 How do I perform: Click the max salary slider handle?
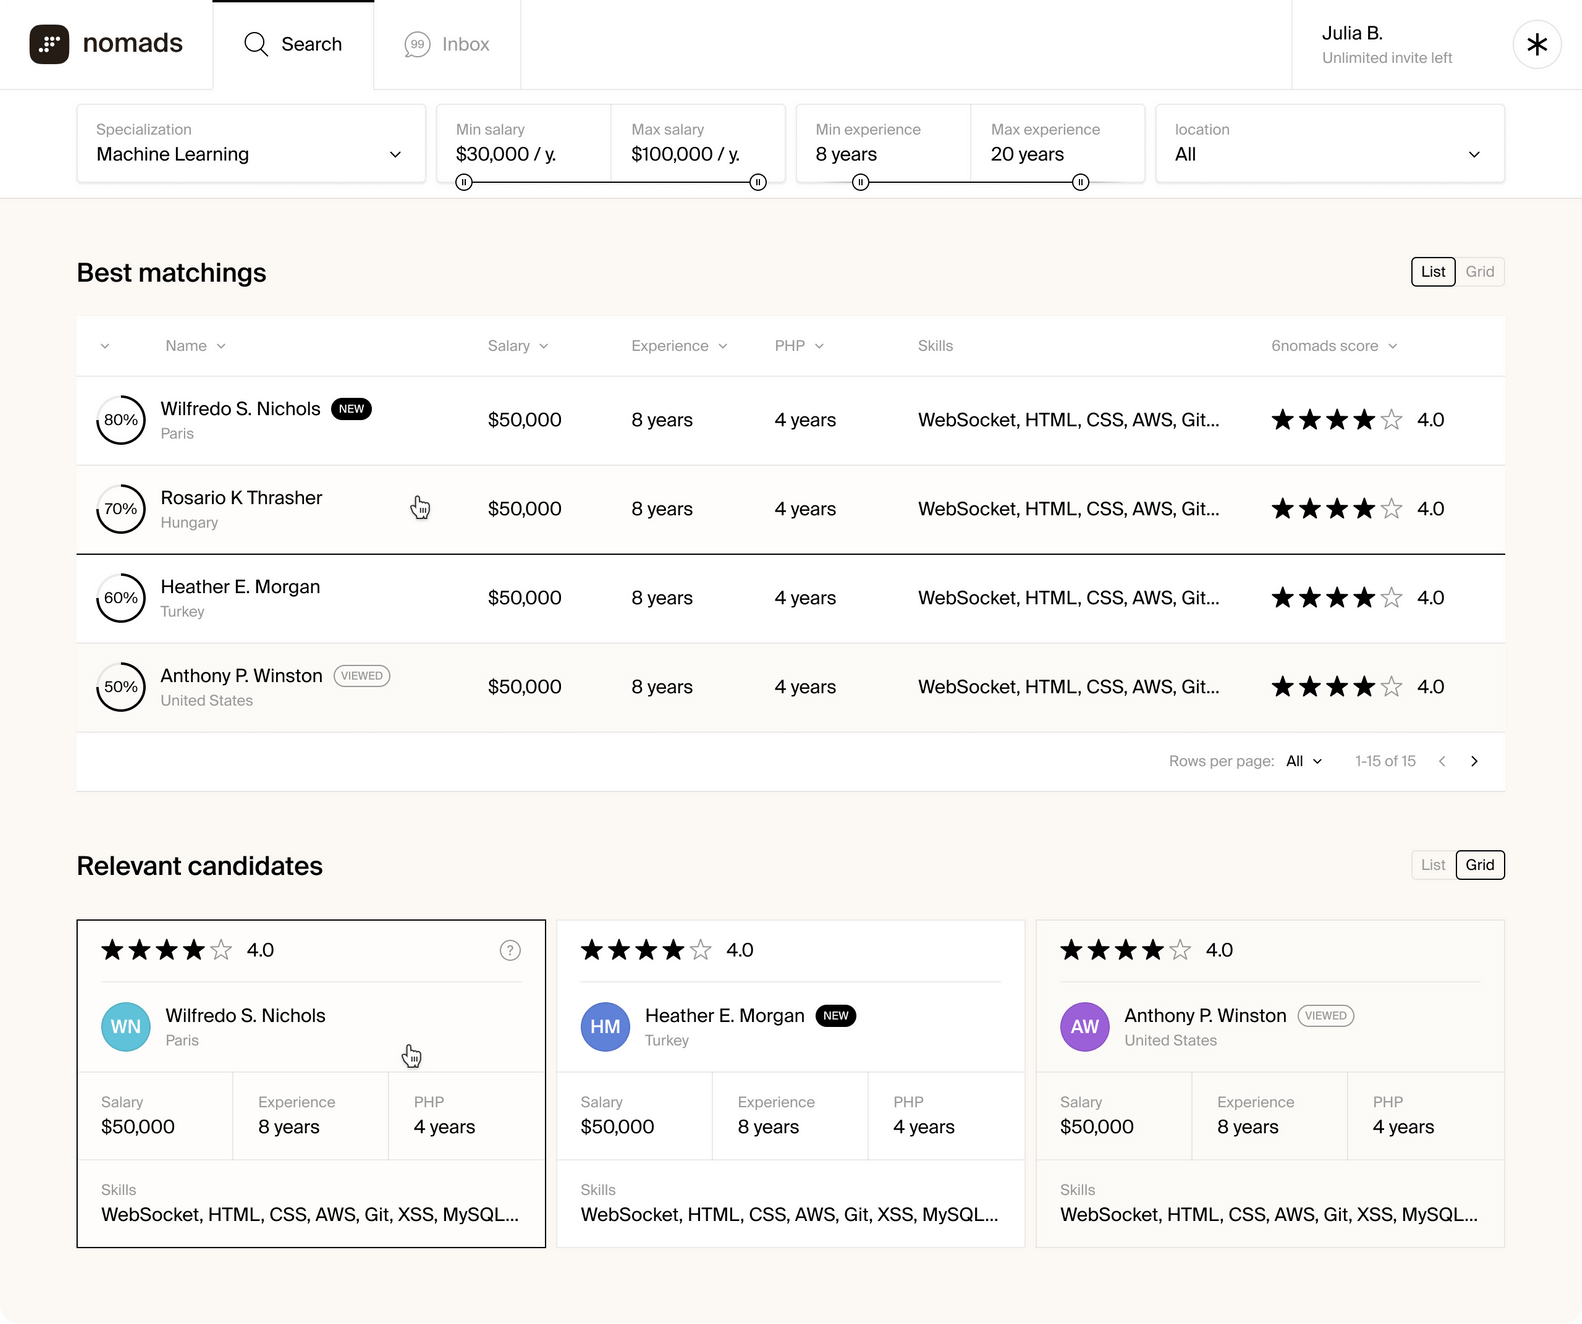click(758, 182)
